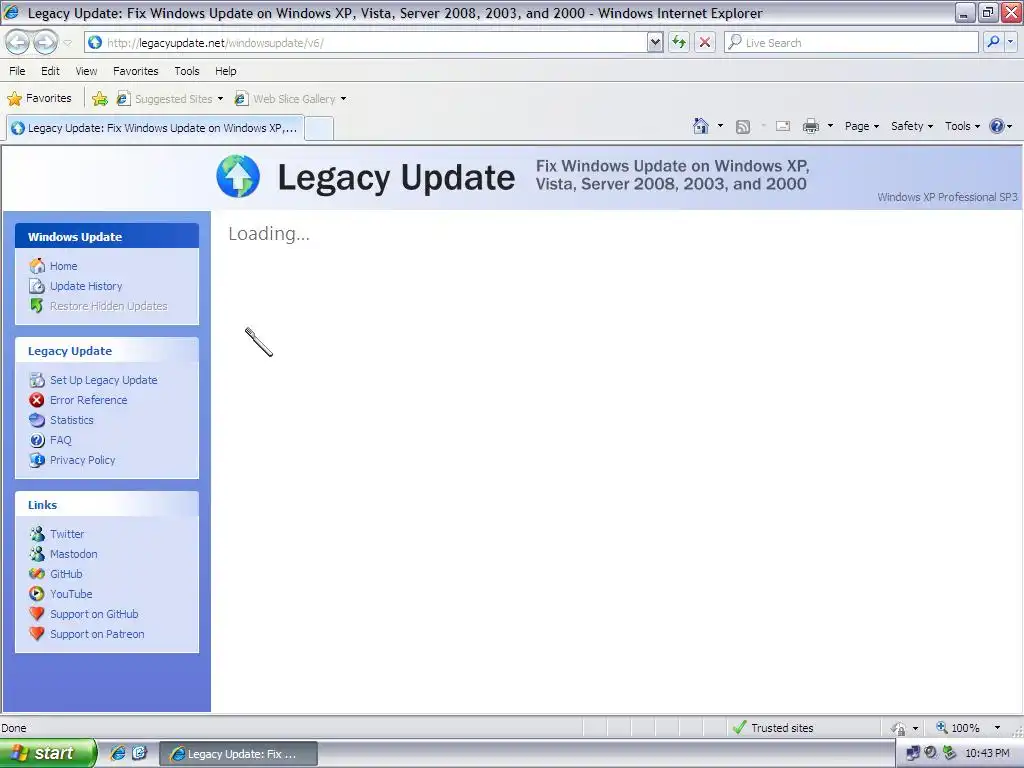Click the Refresh page icon
The width and height of the screenshot is (1024, 768).
(x=679, y=42)
